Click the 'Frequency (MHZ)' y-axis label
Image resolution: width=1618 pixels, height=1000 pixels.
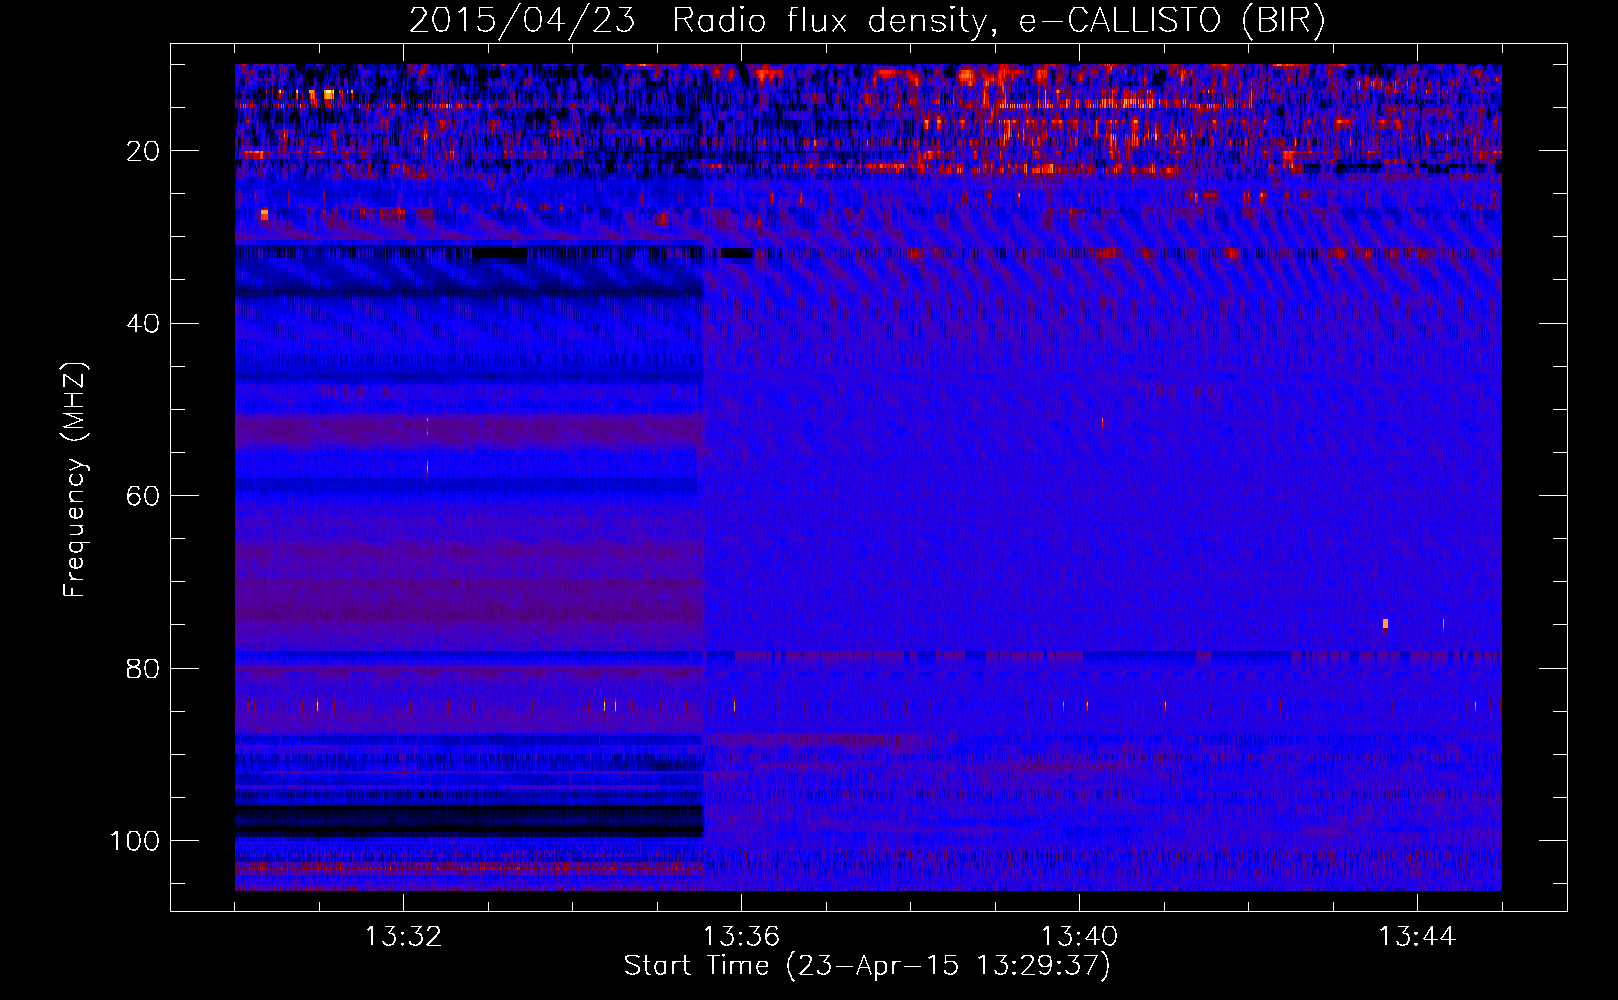[x=75, y=480]
